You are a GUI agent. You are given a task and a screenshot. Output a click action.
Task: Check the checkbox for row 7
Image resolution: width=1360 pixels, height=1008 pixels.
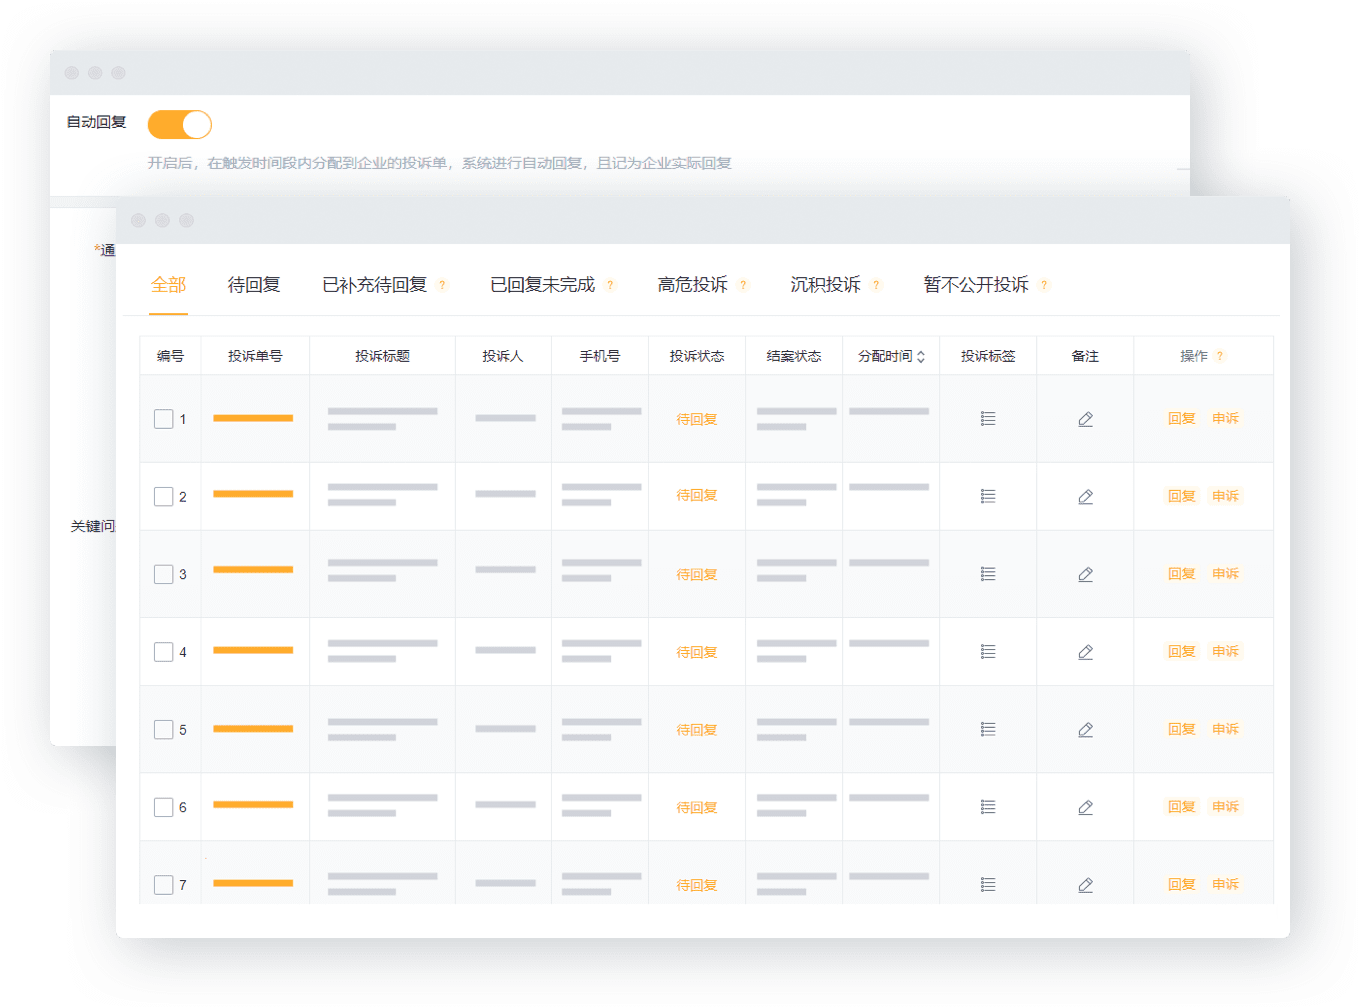click(x=164, y=885)
